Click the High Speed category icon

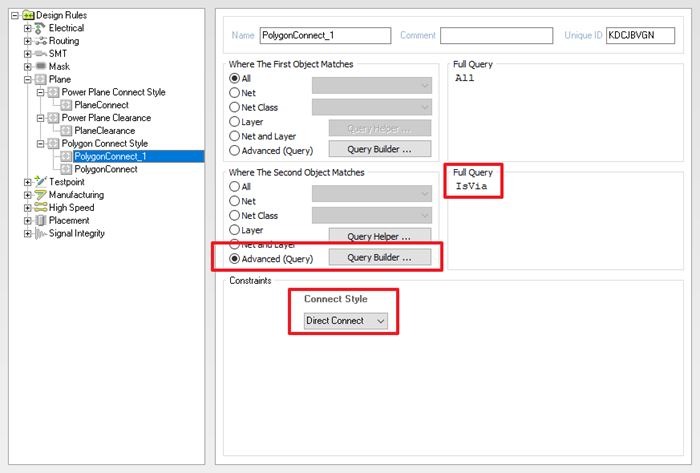tap(41, 208)
